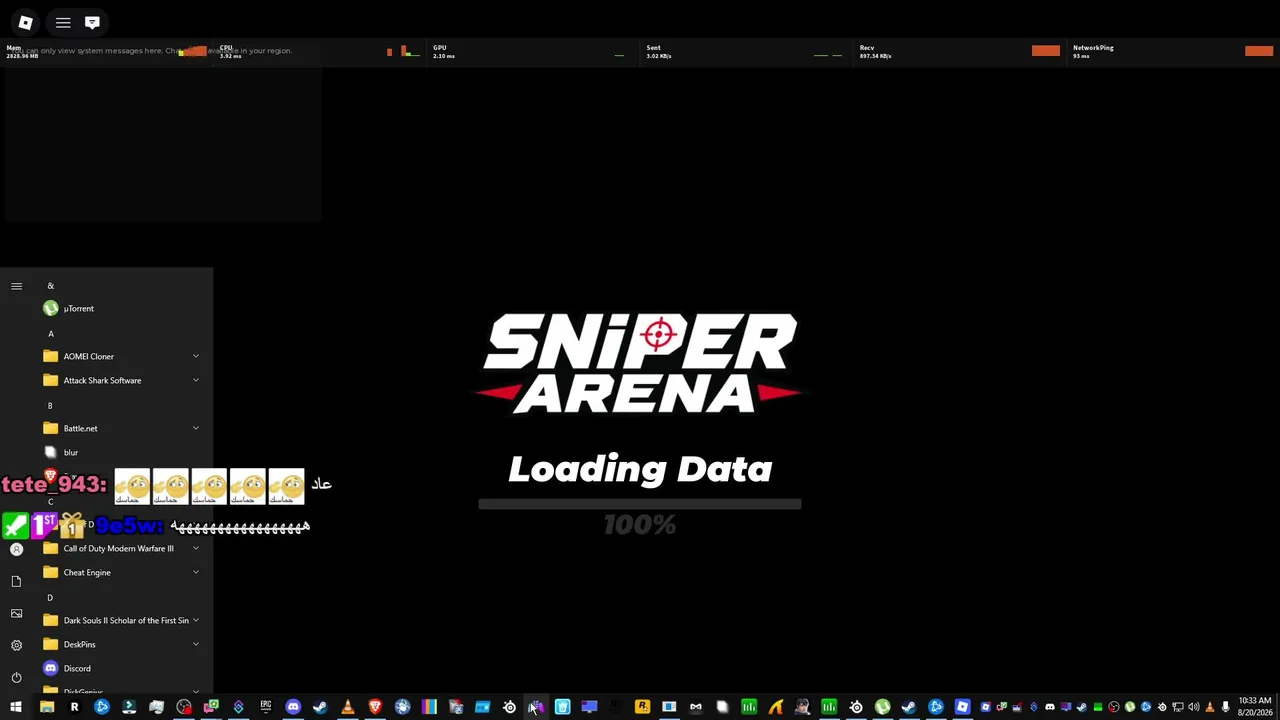This screenshot has width=1280, height=720.
Task: Expand the Attack Shark Software chevron
Action: [x=196, y=380]
